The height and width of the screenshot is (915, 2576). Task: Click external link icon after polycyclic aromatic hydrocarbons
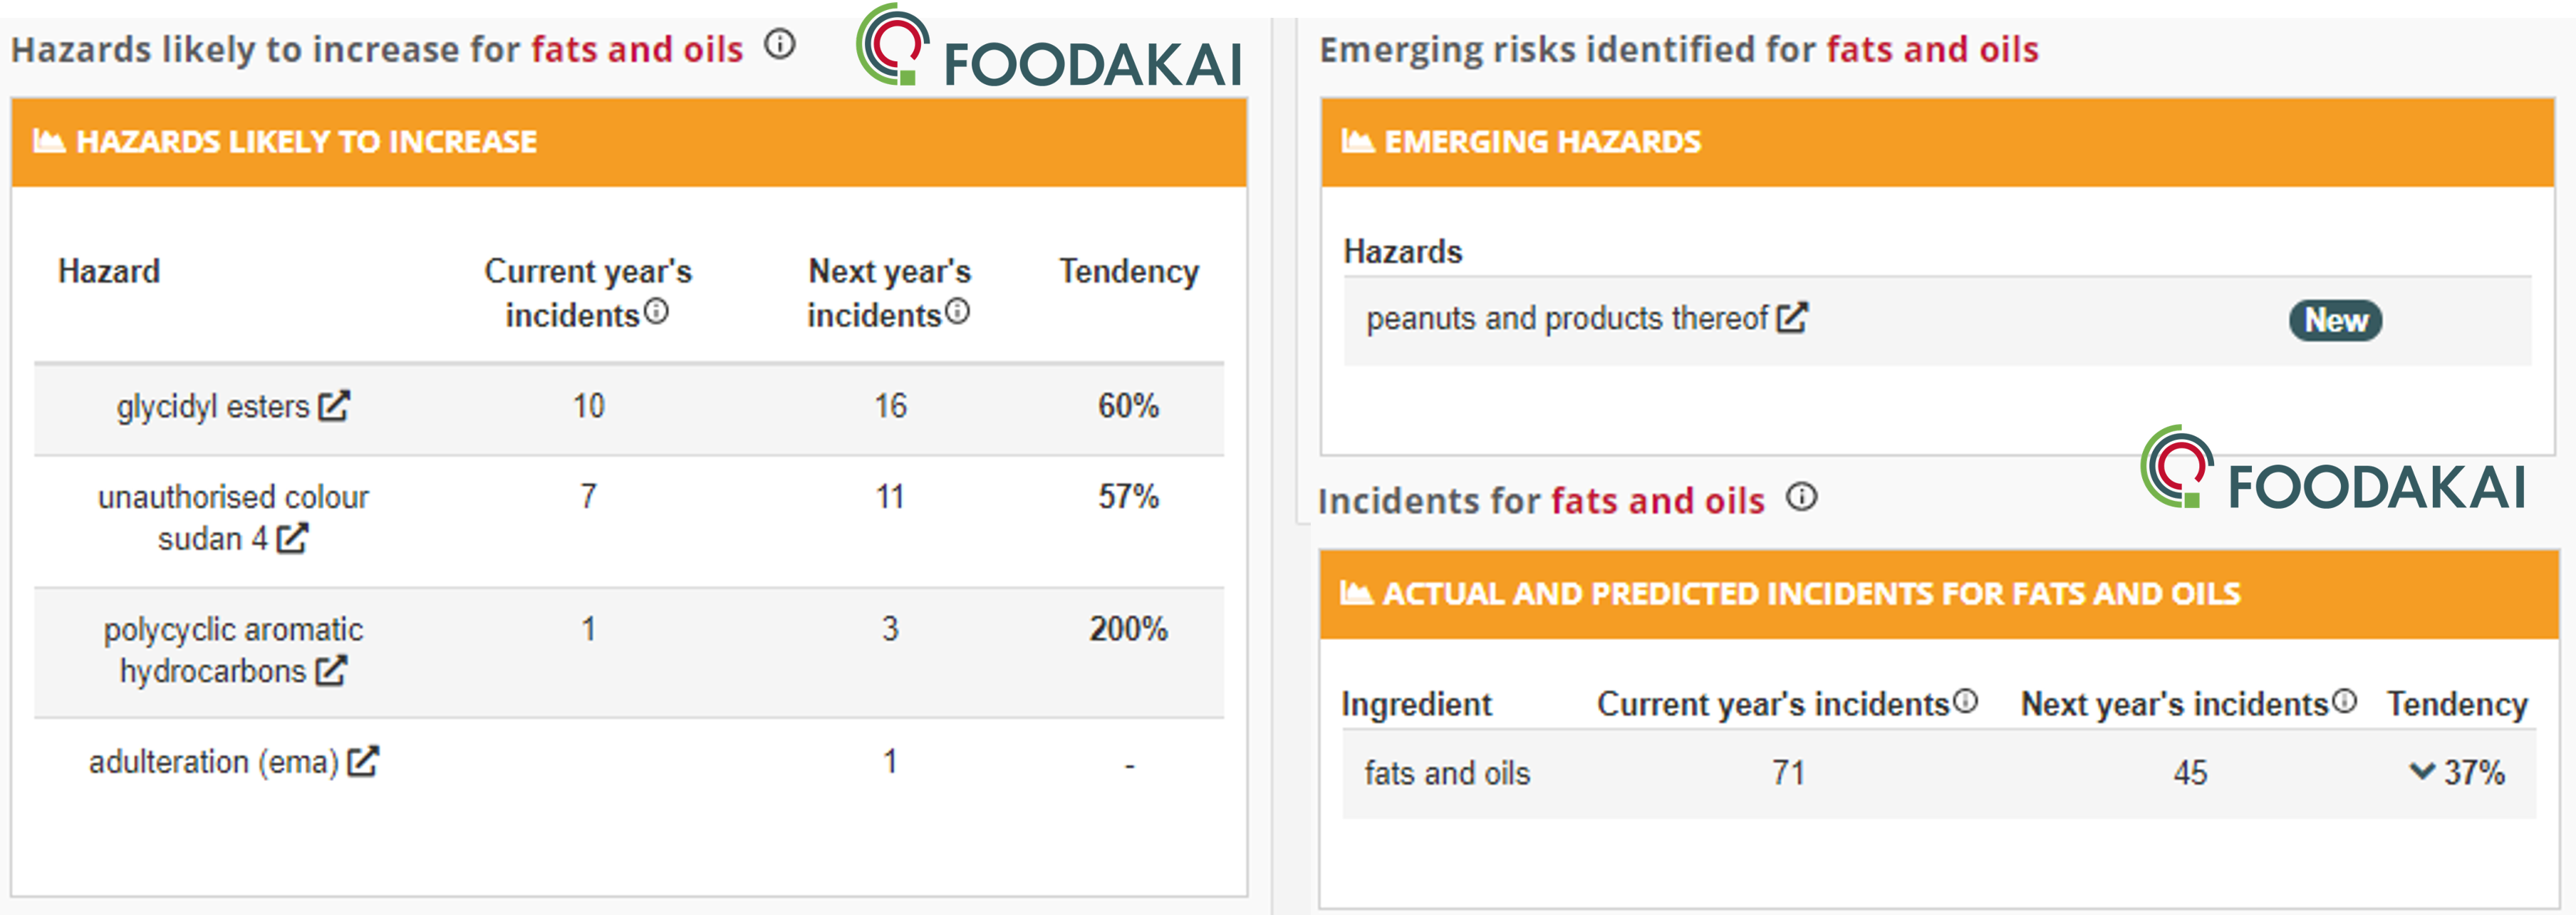331,670
